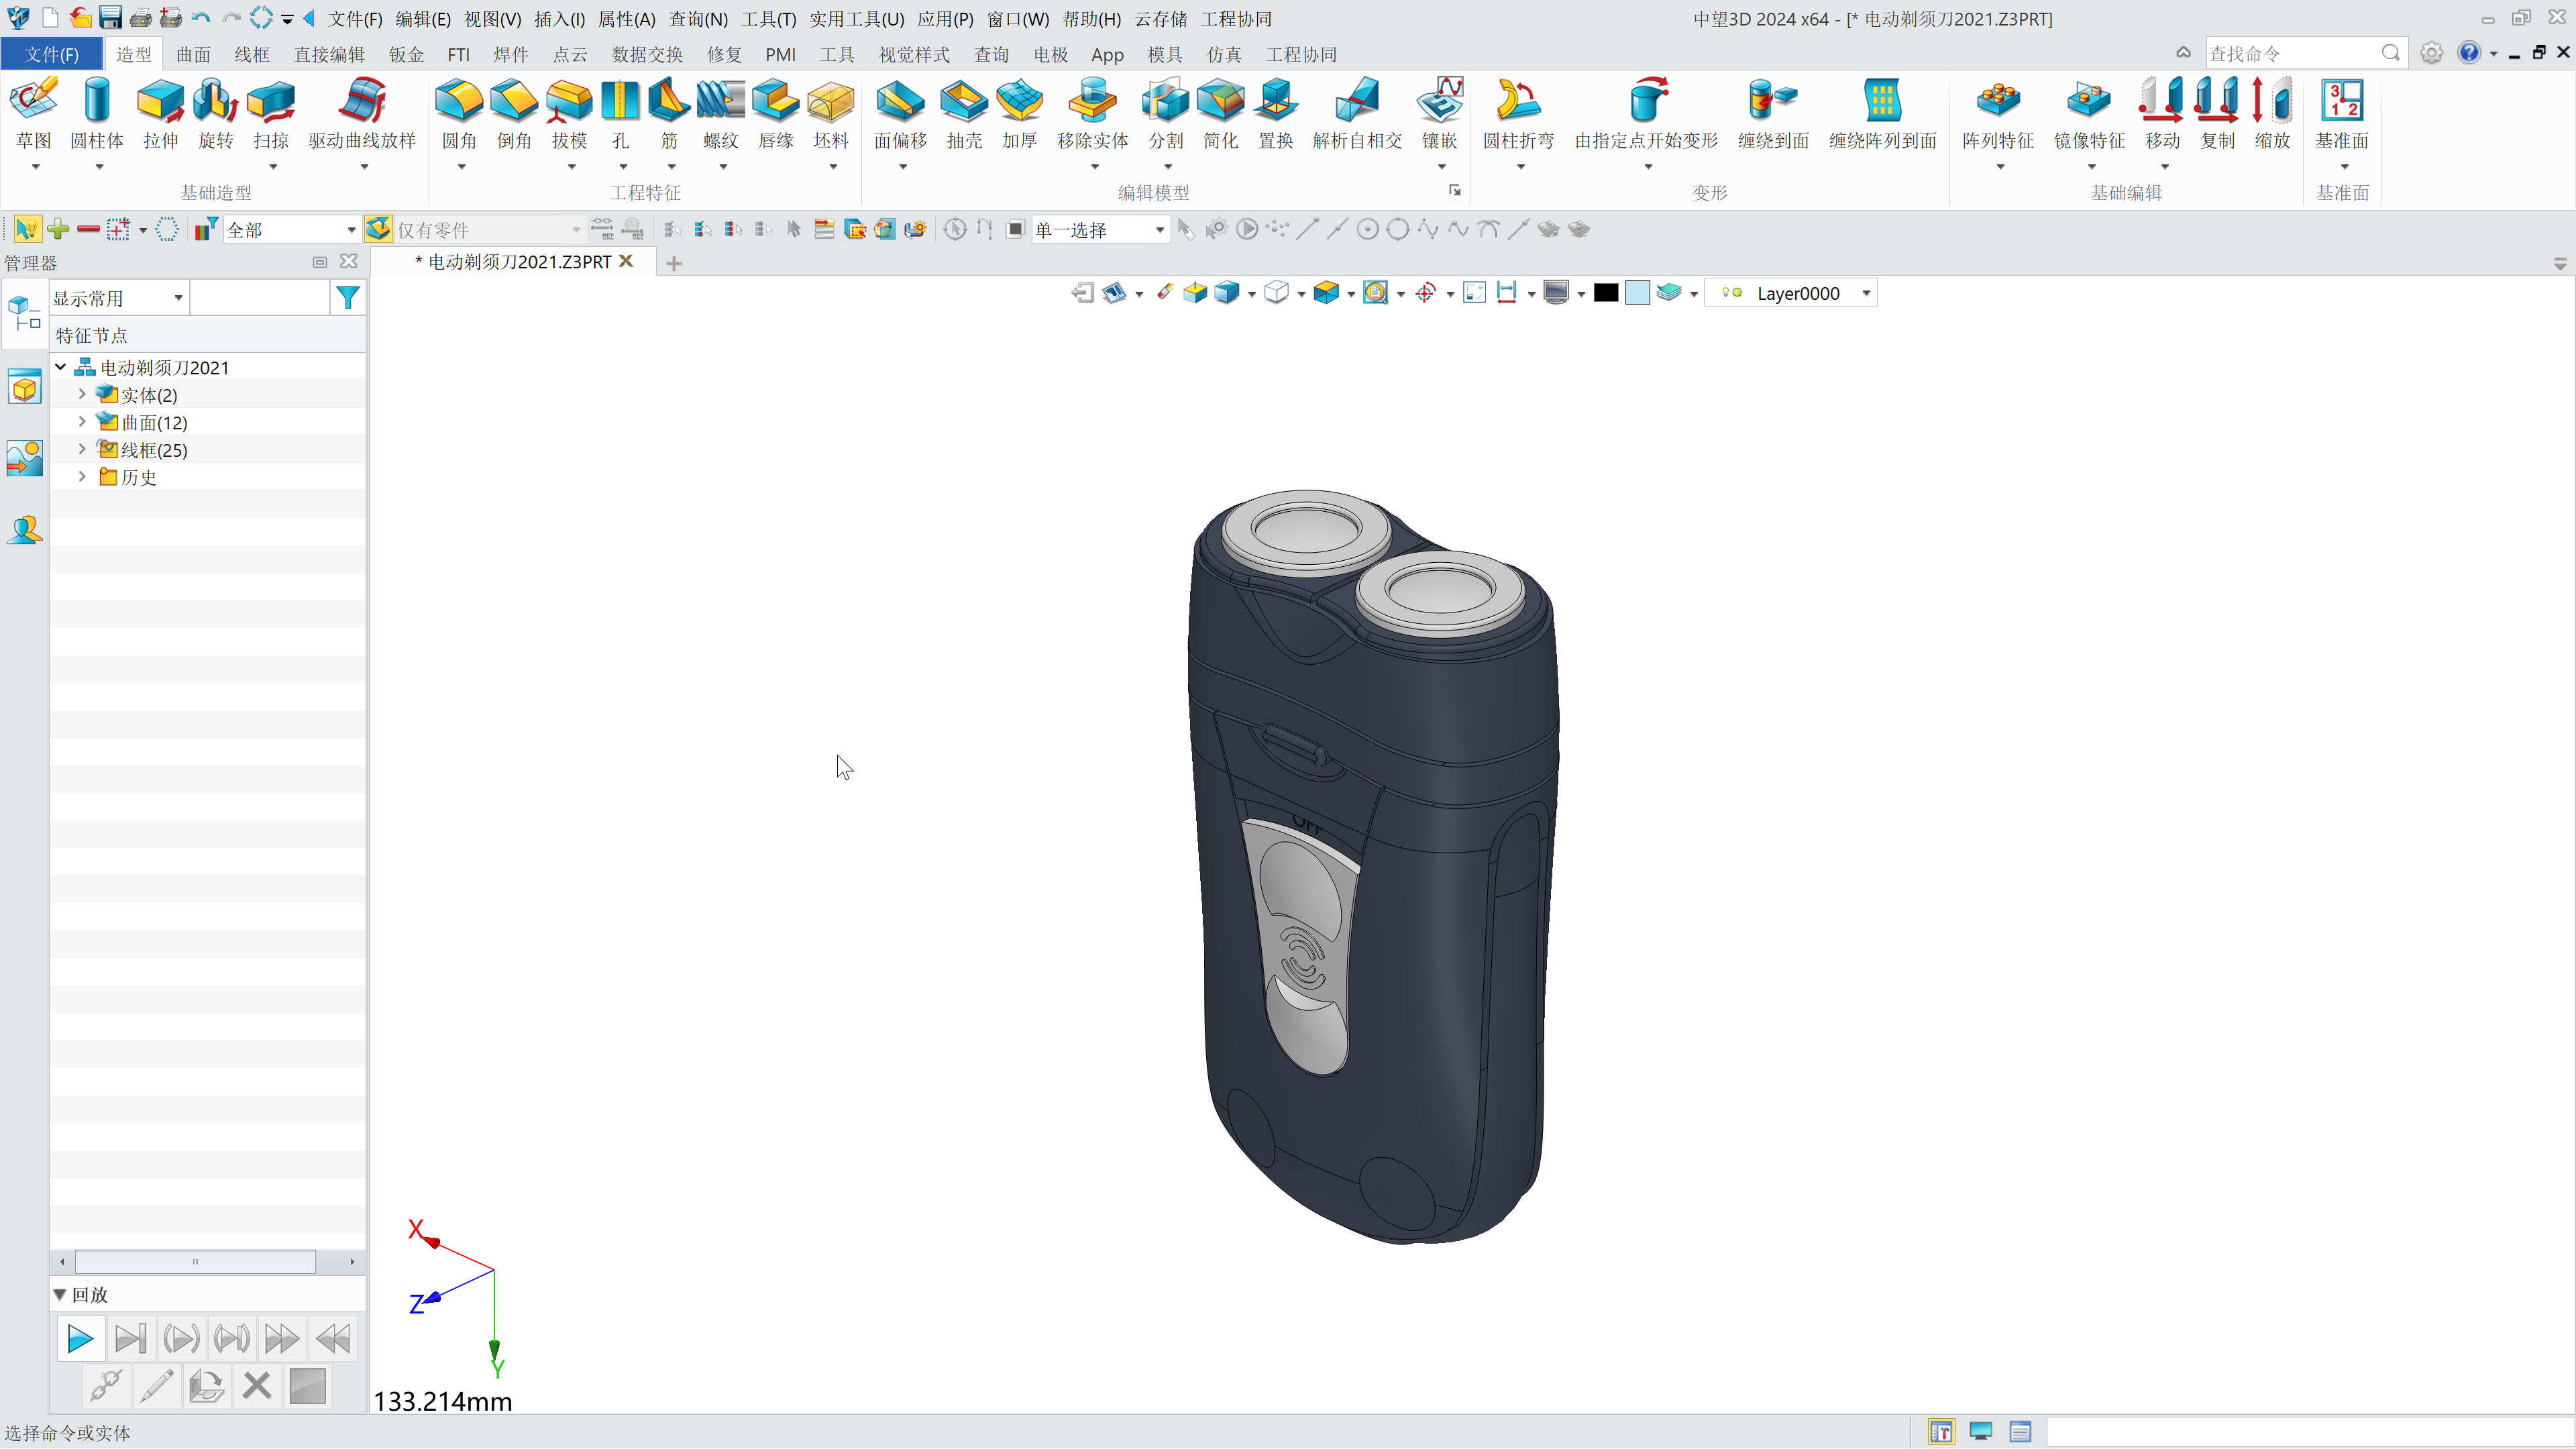The image size is (2576, 1449).
Task: Click the 圆柱体 cylinder tool
Action: point(97,114)
